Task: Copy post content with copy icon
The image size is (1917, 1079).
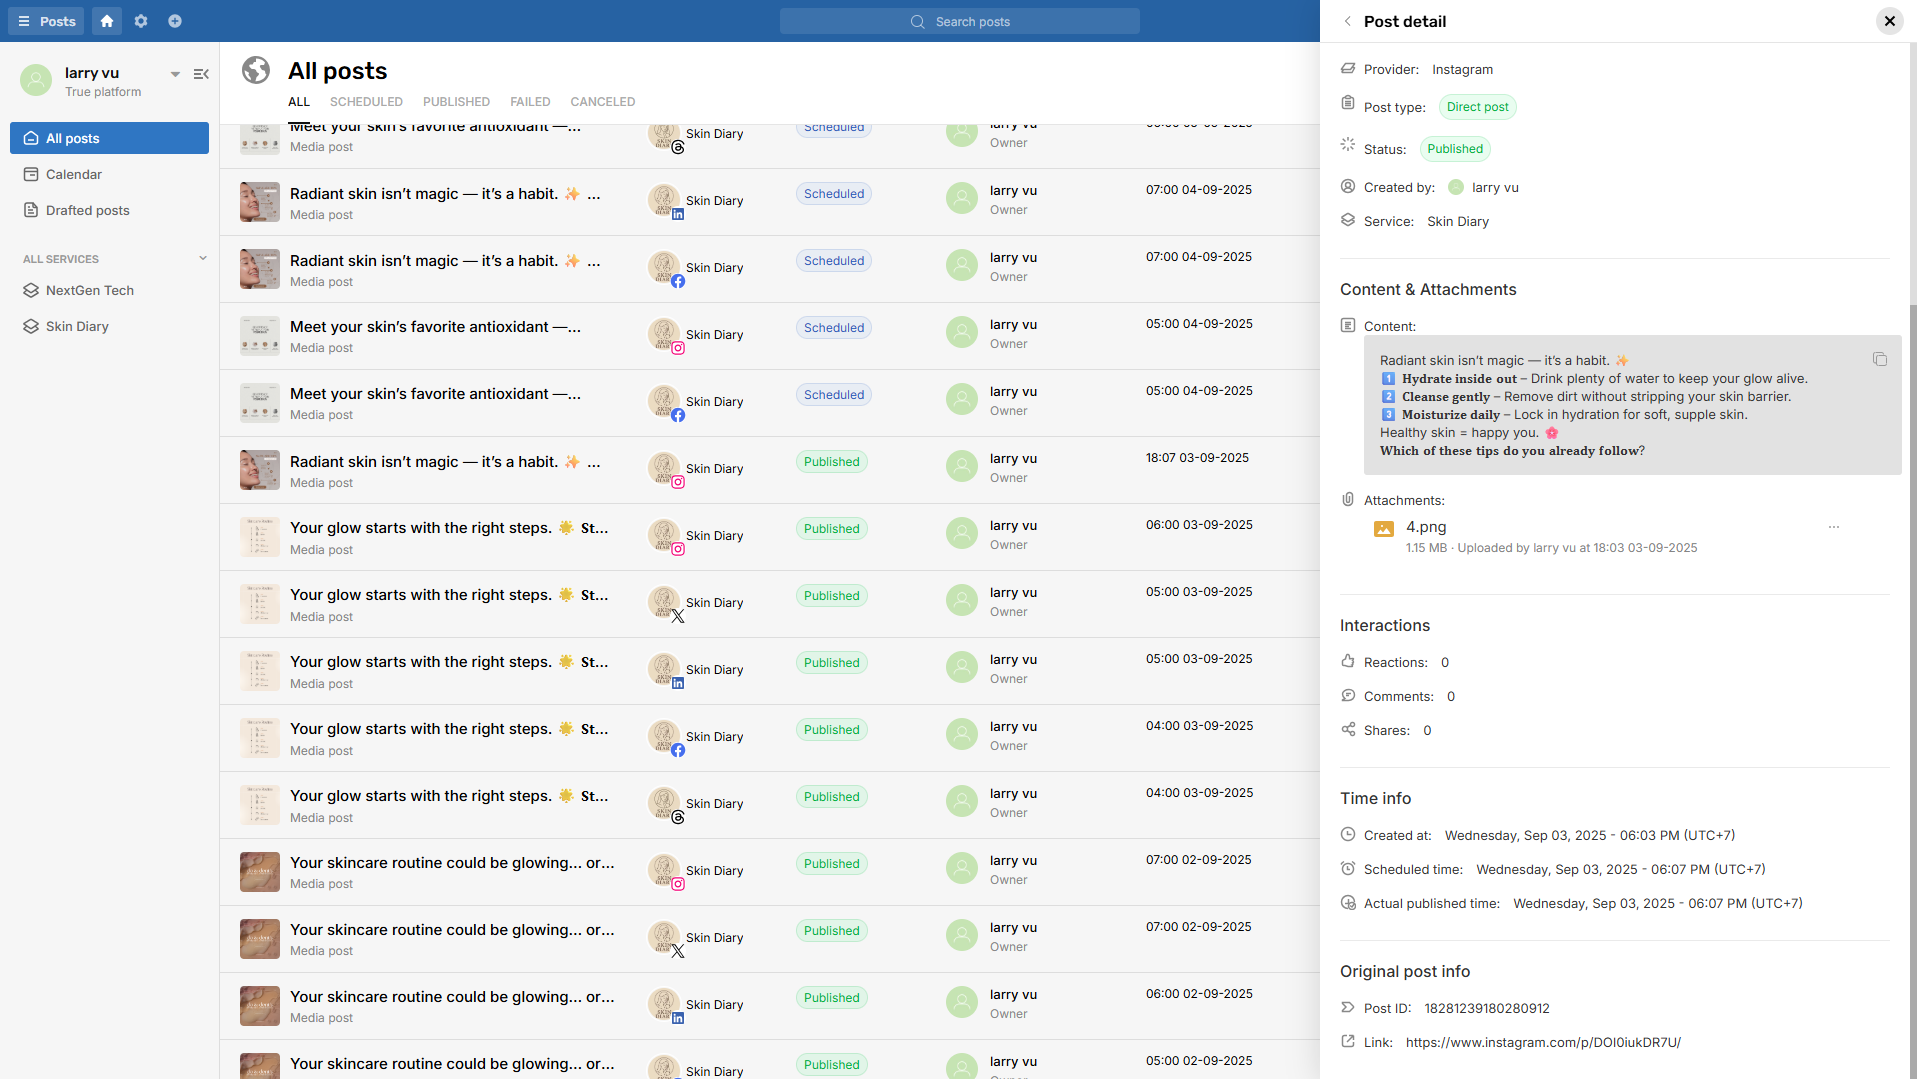Action: click(1879, 359)
